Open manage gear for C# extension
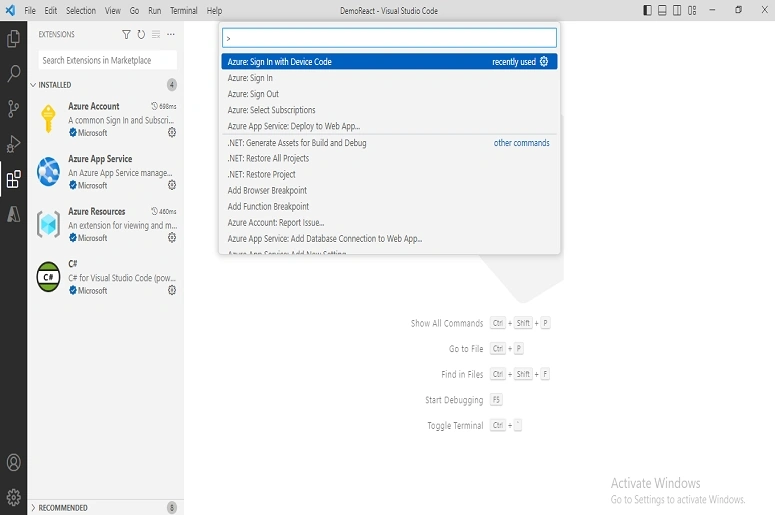The width and height of the screenshot is (775, 515). click(x=172, y=290)
